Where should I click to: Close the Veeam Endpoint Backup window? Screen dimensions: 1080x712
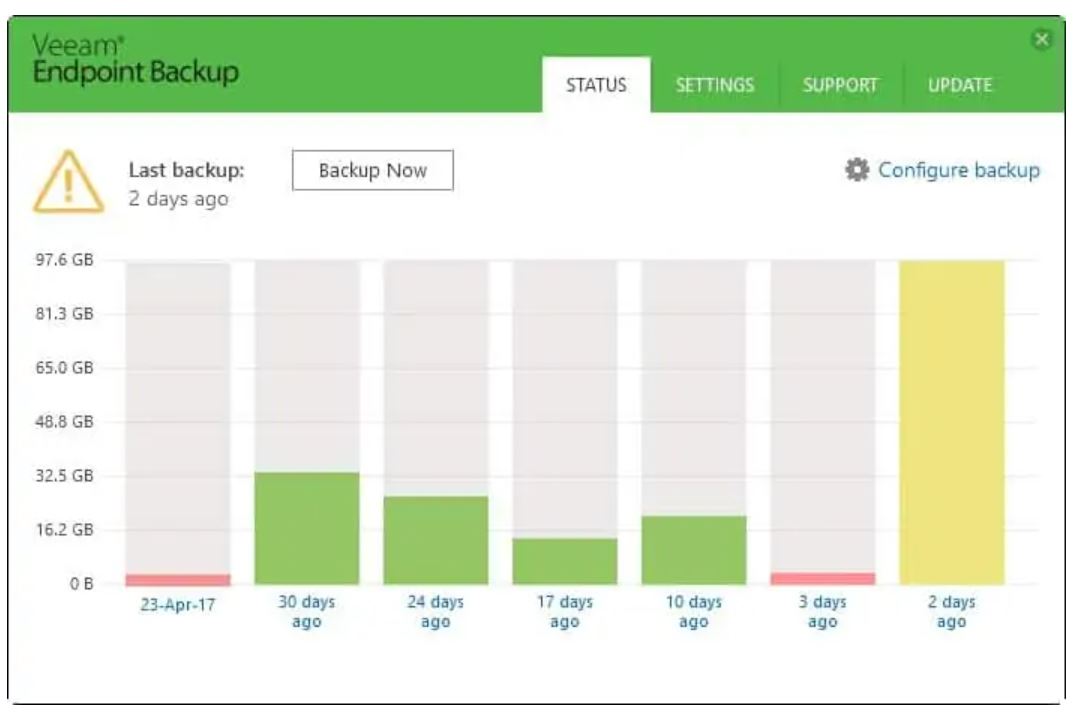(x=1042, y=39)
